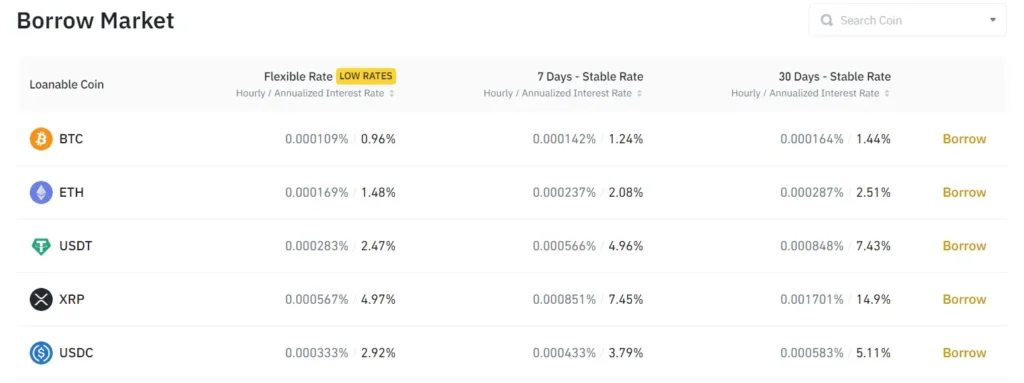Click into the Search Coin field
Image resolution: width=1024 pixels, height=383 pixels.
[907, 20]
